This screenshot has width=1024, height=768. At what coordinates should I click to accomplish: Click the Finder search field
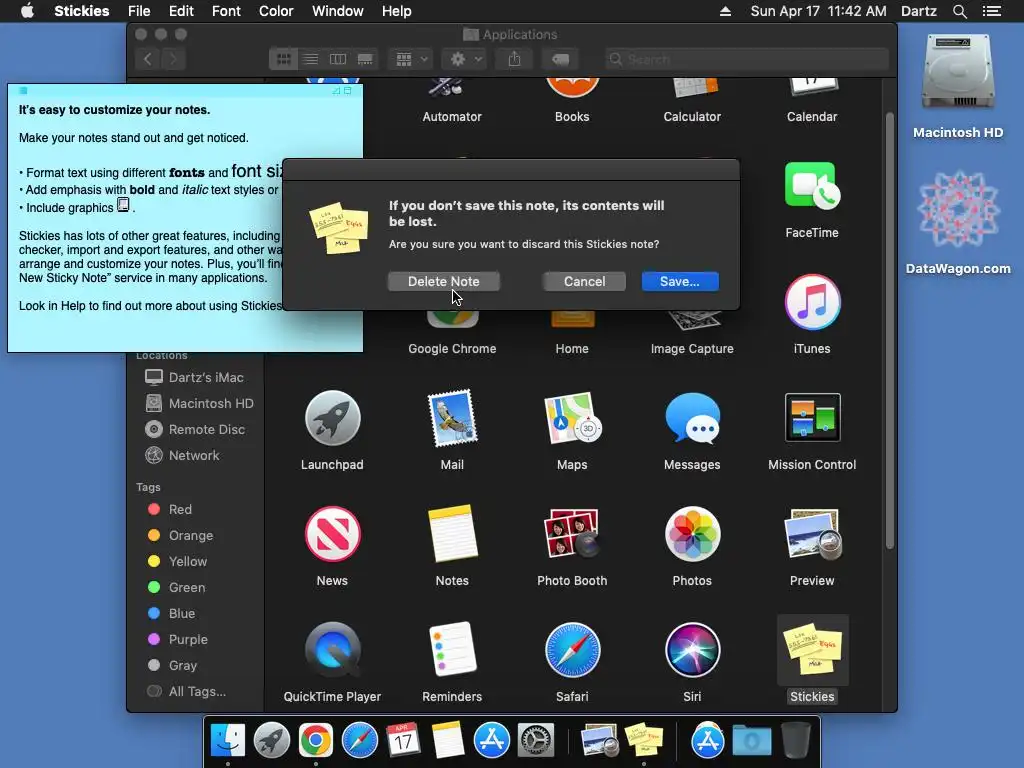[x=746, y=59]
